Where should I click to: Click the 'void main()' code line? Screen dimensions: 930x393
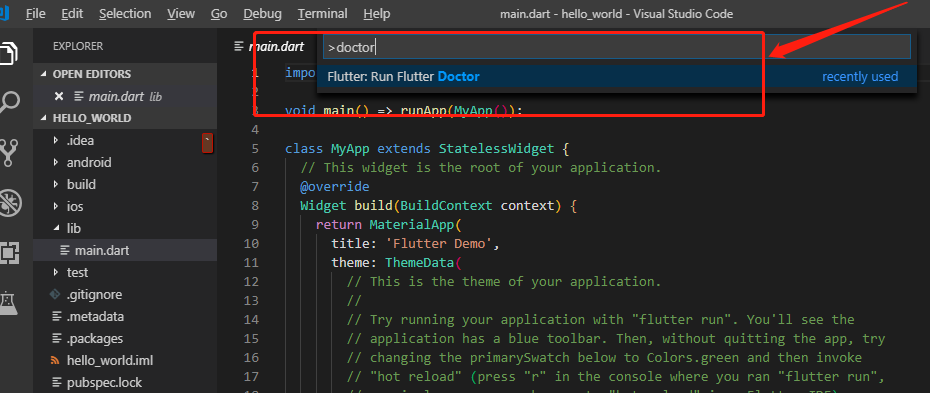(404, 111)
